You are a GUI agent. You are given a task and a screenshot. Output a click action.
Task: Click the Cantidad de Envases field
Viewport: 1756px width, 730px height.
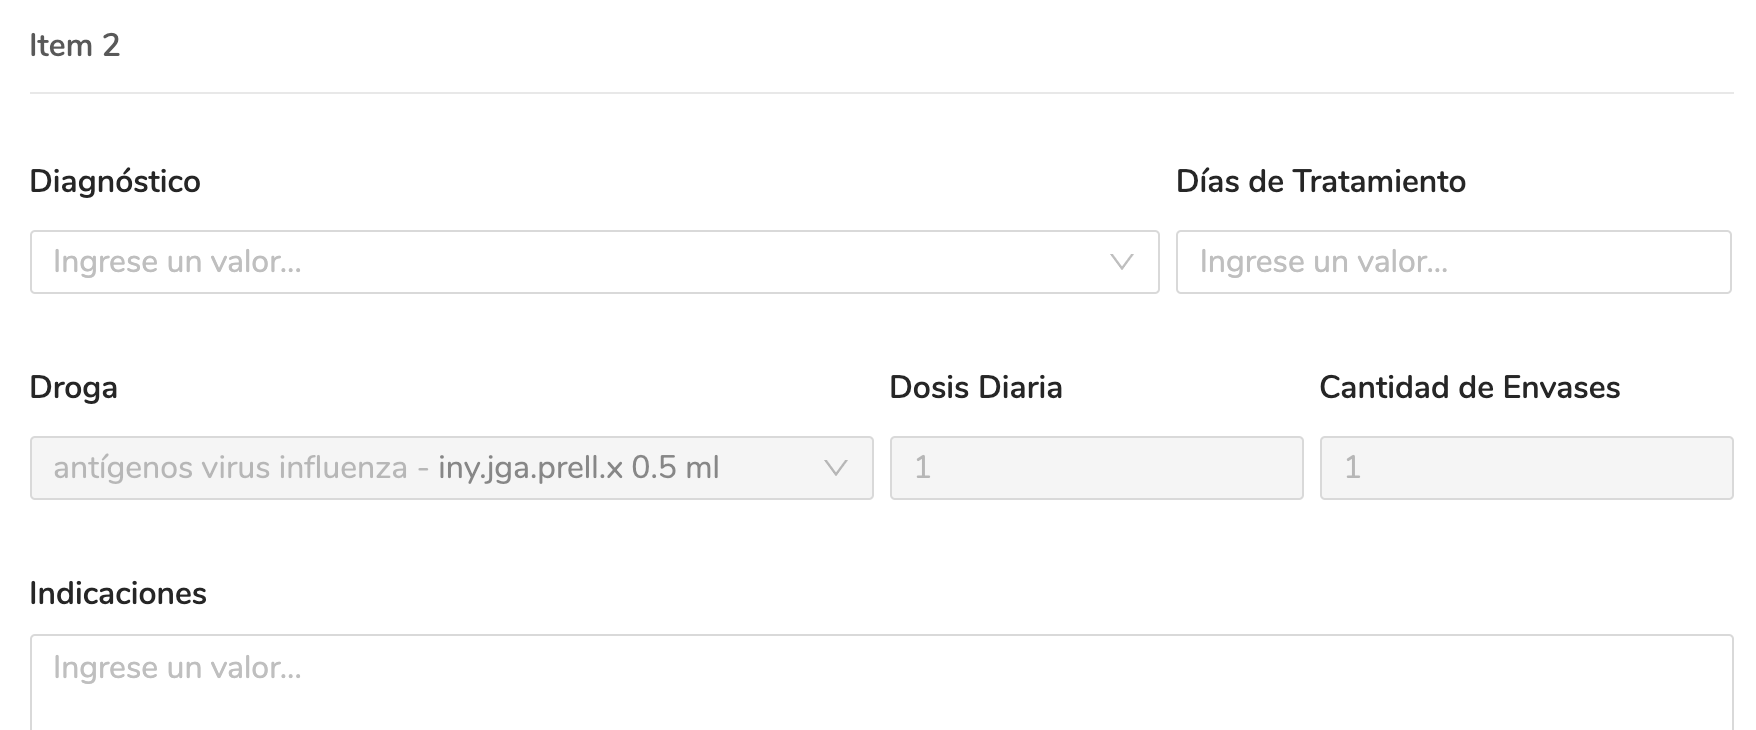tap(1525, 467)
